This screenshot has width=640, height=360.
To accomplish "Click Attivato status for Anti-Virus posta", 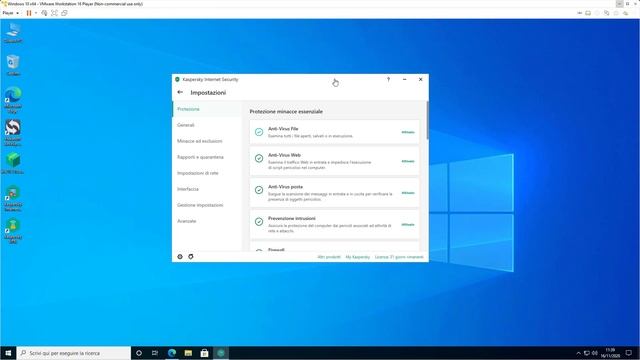I will pyautogui.click(x=408, y=193).
